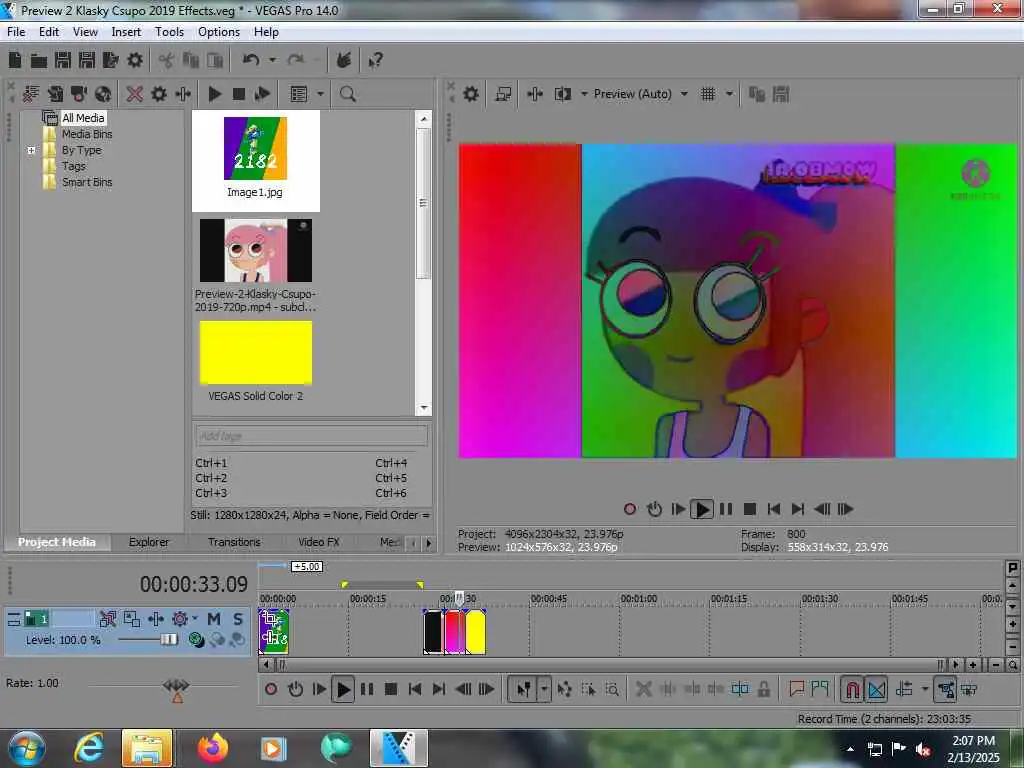Click the Add tags input field
Screen dimensions: 1024x768
[x=312, y=436]
